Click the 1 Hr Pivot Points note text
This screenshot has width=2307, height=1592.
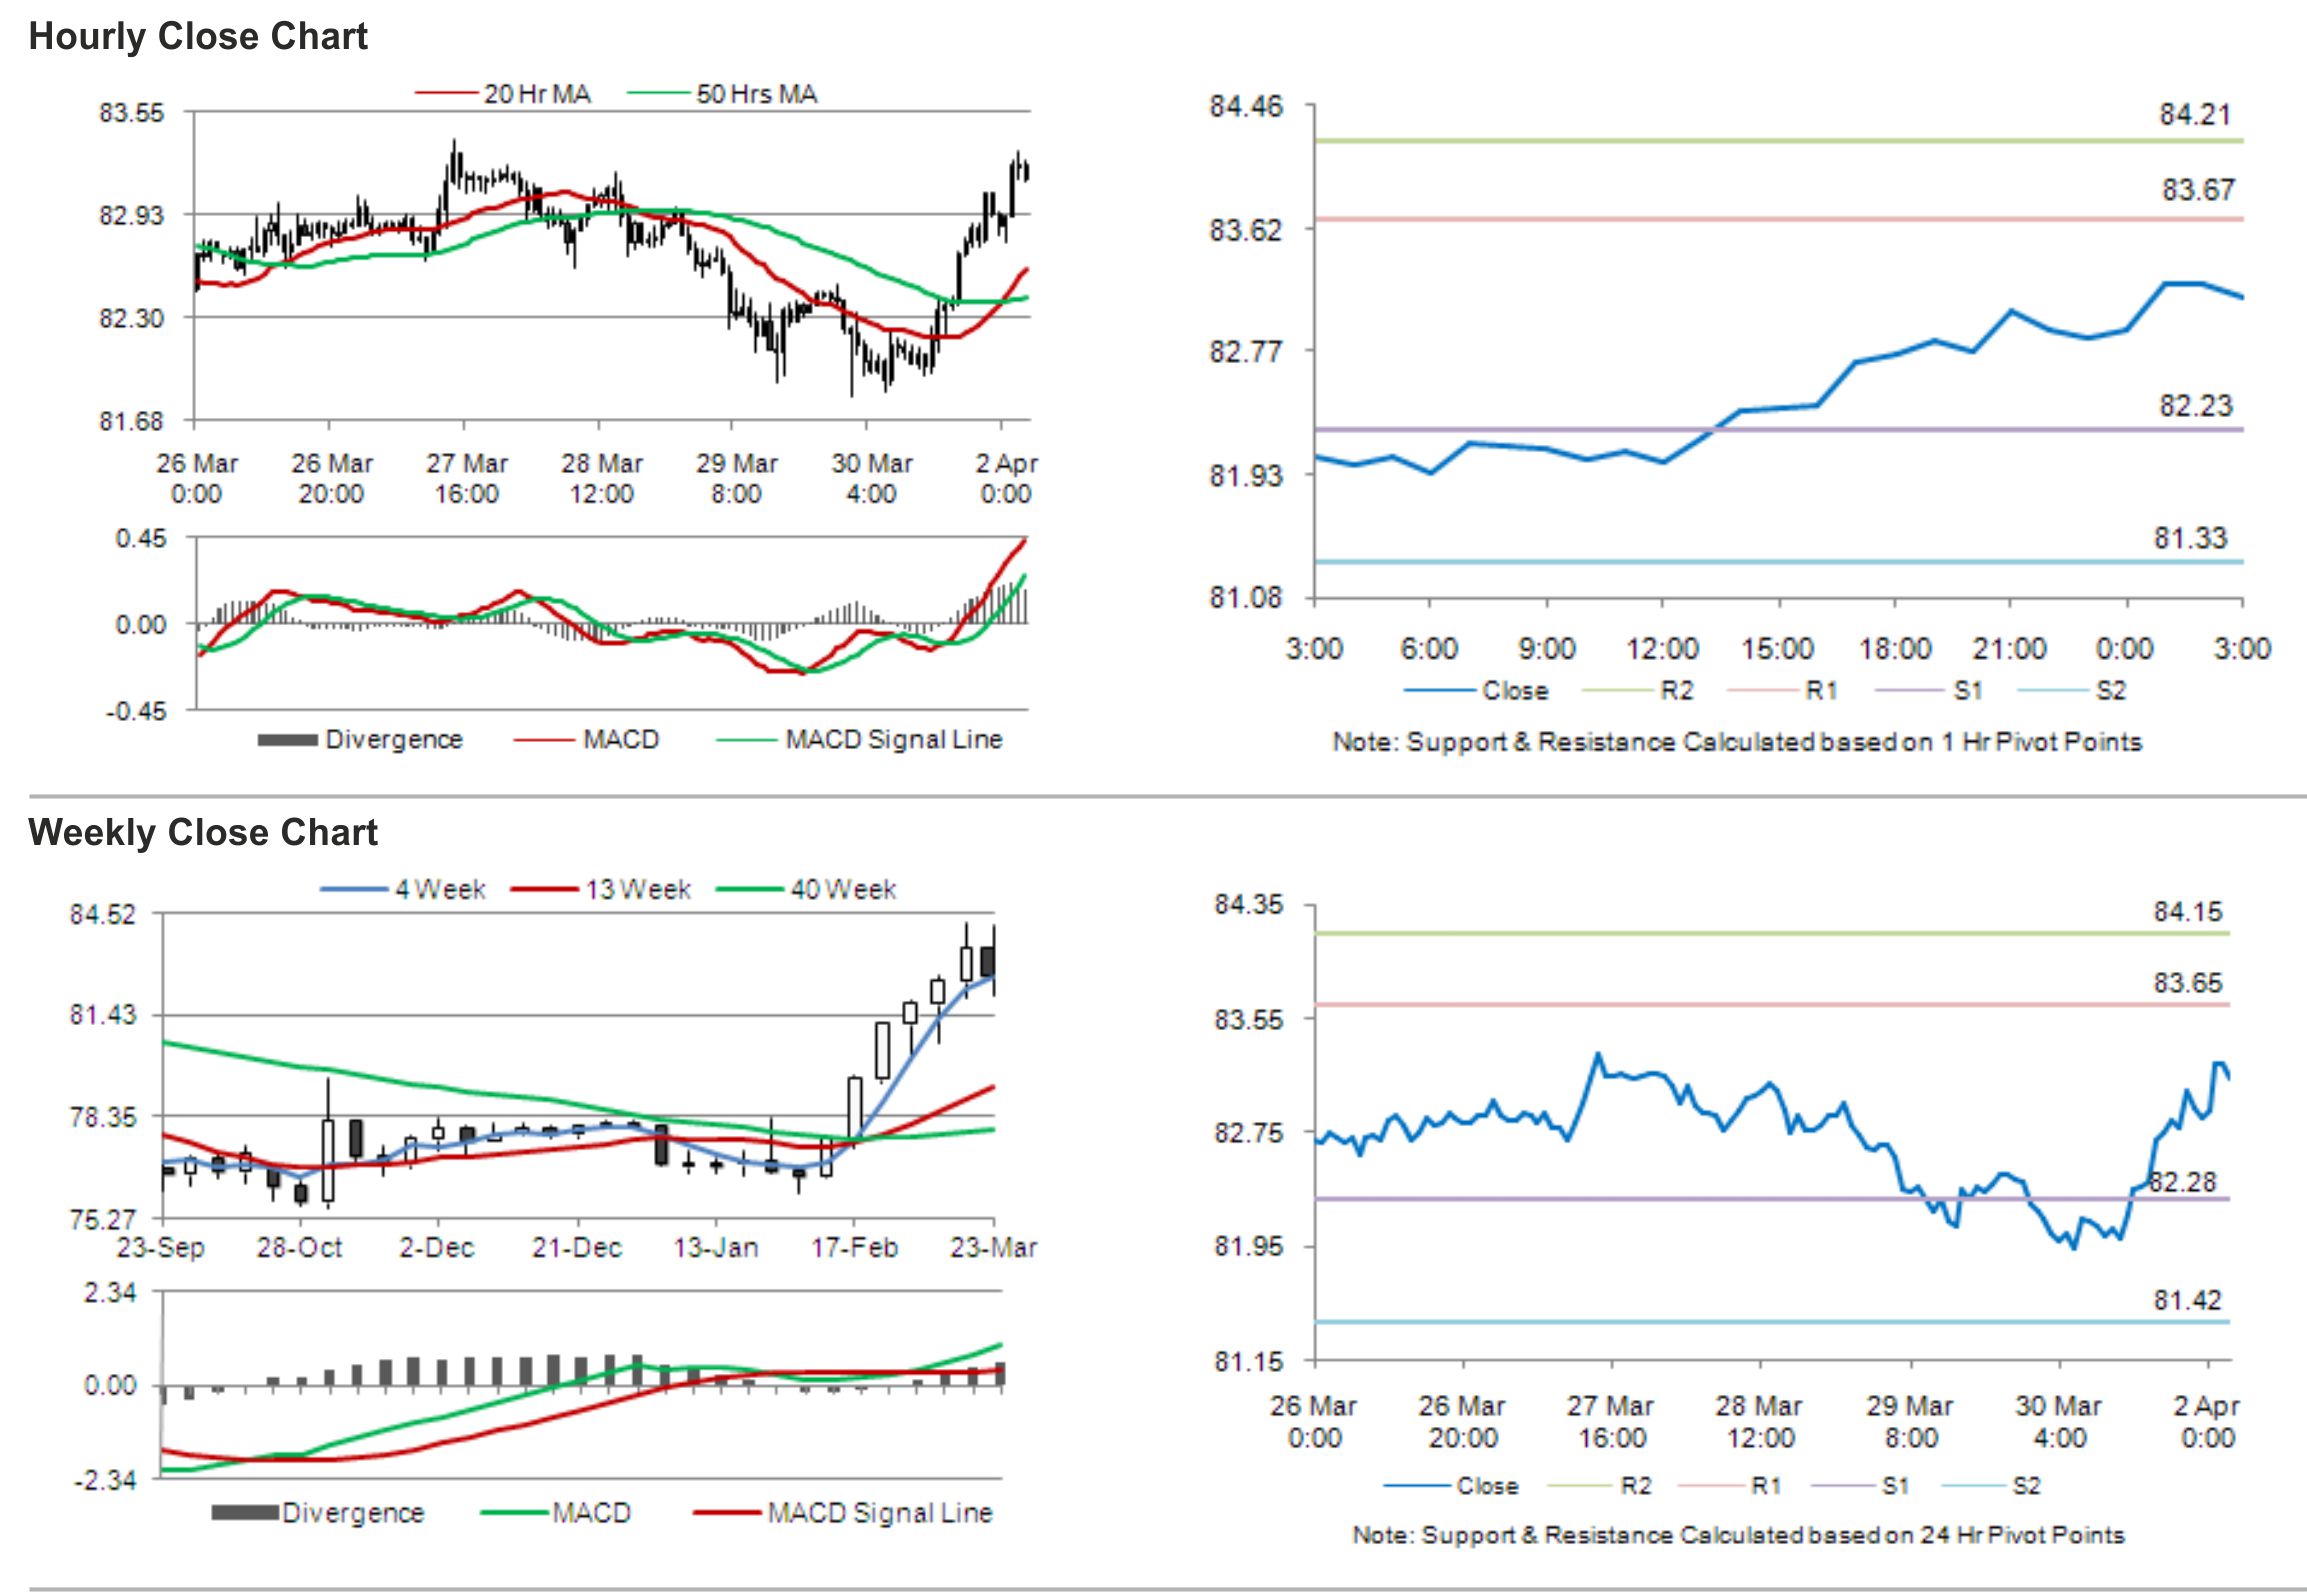click(x=1737, y=742)
